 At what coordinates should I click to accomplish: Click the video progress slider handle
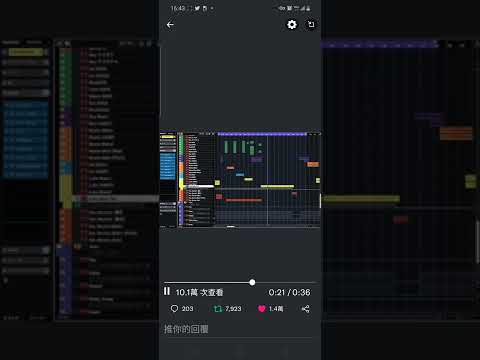click(252, 282)
